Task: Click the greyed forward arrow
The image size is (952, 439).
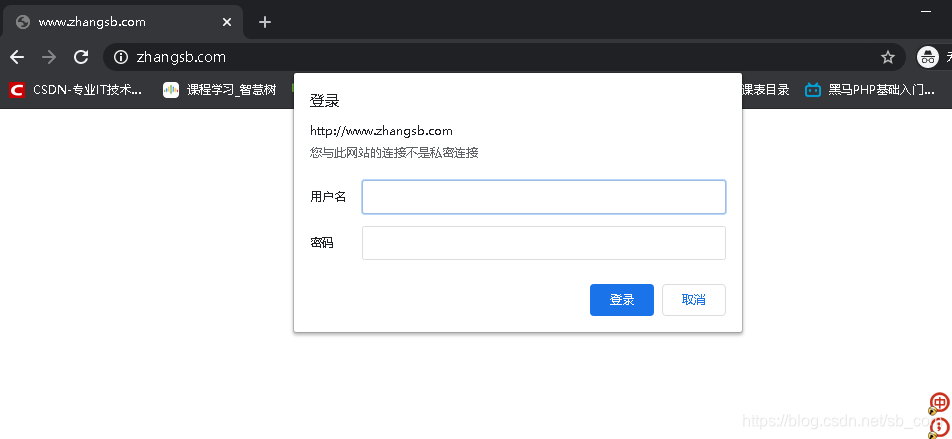Action: point(49,57)
